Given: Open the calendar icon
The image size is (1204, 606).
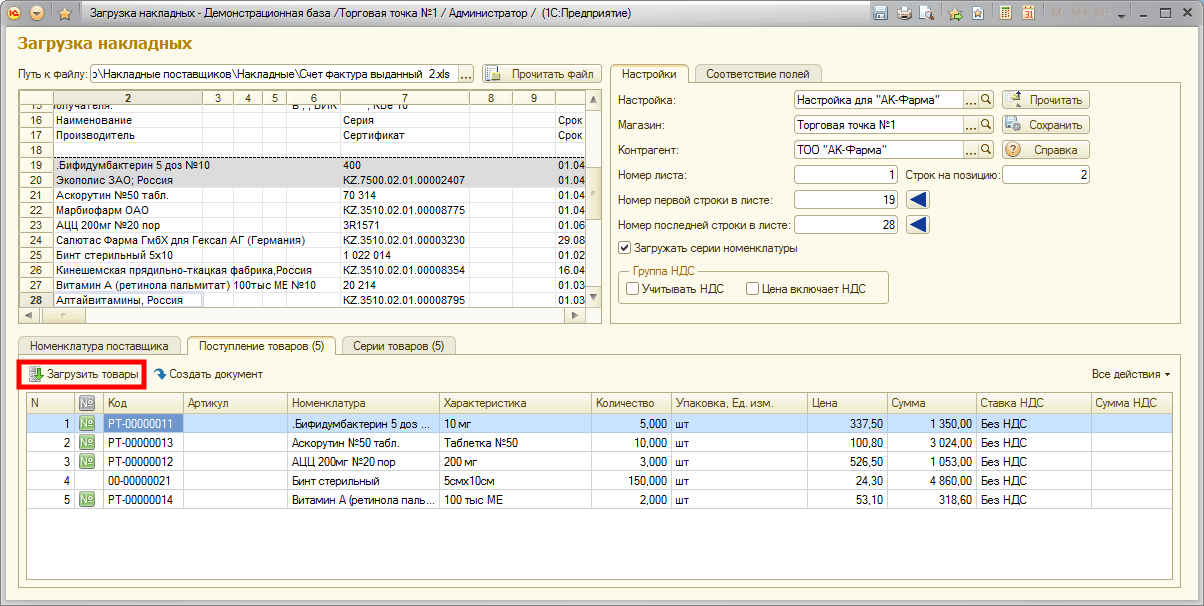Looking at the screenshot, I should tap(1027, 14).
